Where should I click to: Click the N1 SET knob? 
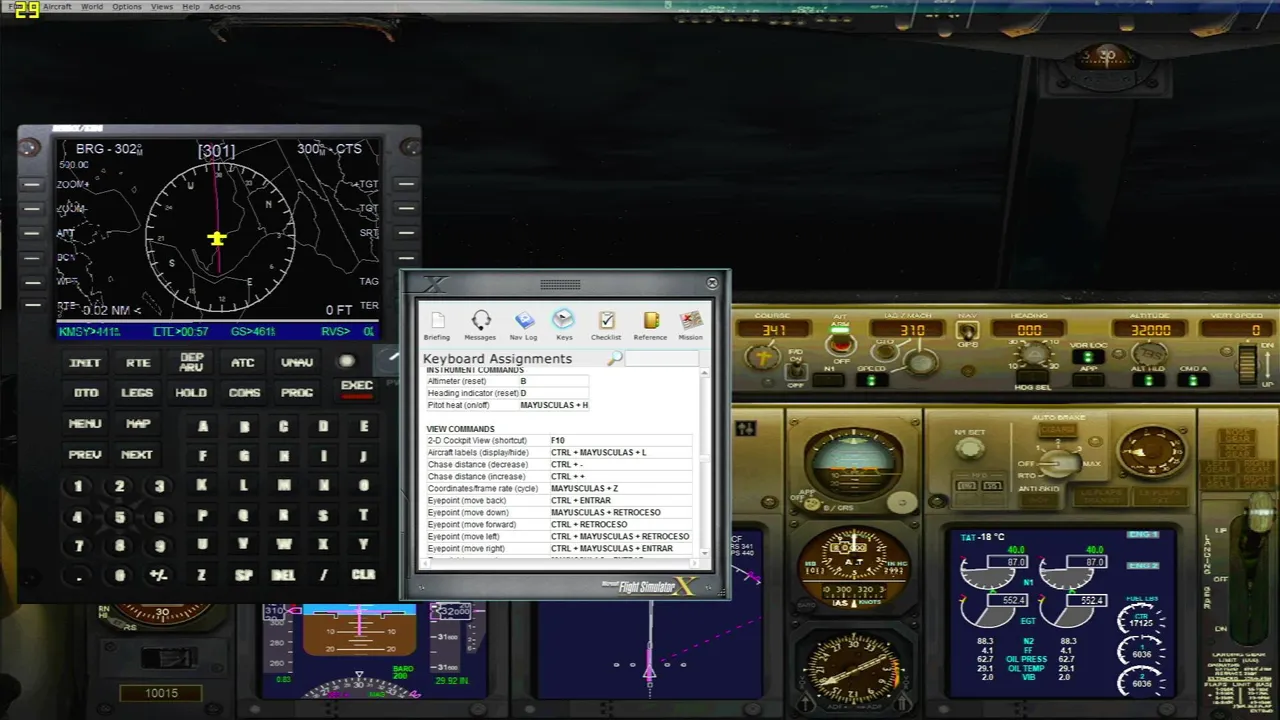click(968, 450)
